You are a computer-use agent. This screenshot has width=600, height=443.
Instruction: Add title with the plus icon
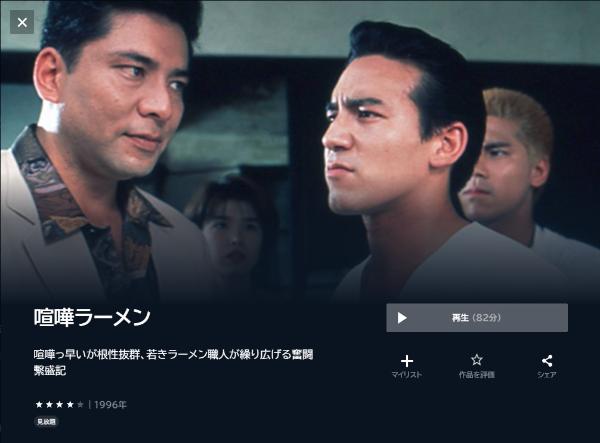(x=407, y=361)
